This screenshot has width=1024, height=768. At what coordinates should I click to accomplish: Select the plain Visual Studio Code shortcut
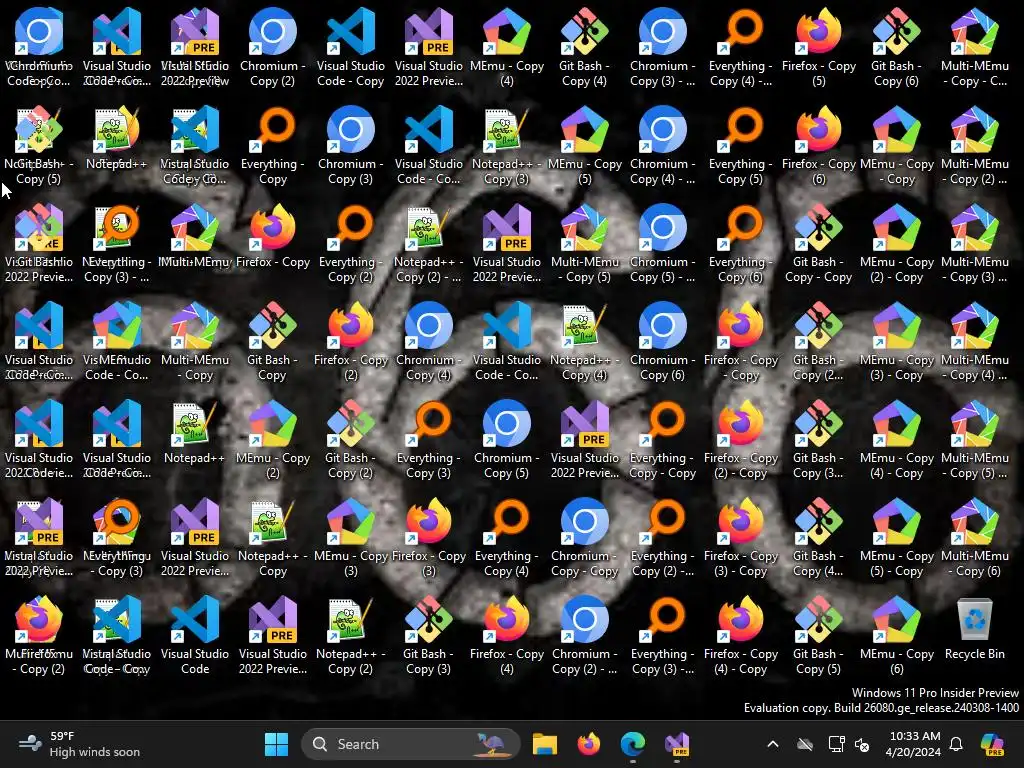tap(195, 636)
